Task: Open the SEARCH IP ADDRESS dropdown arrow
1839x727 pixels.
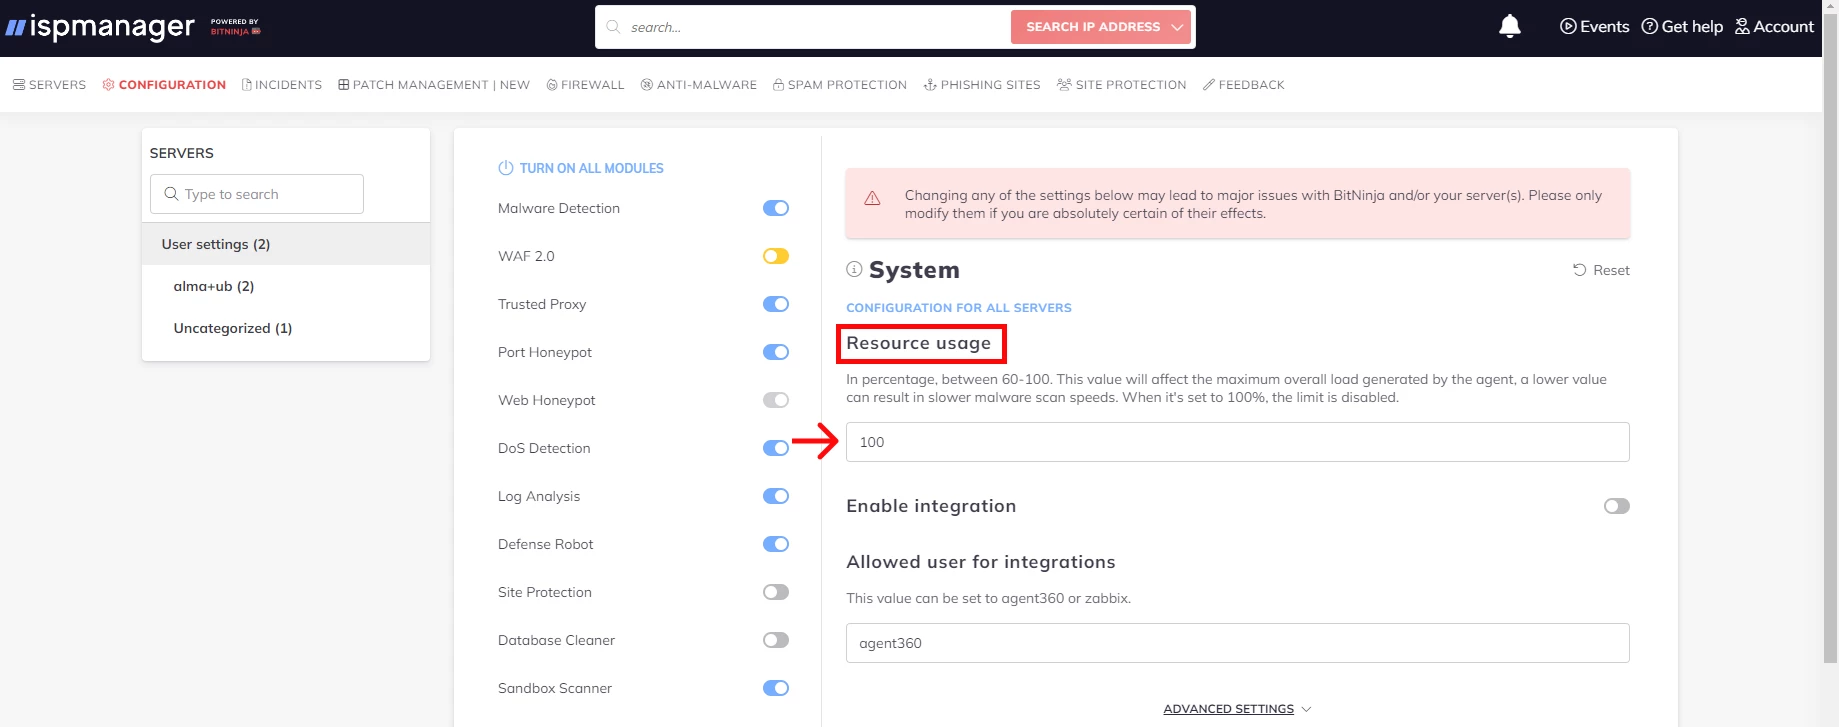Action: (x=1178, y=27)
